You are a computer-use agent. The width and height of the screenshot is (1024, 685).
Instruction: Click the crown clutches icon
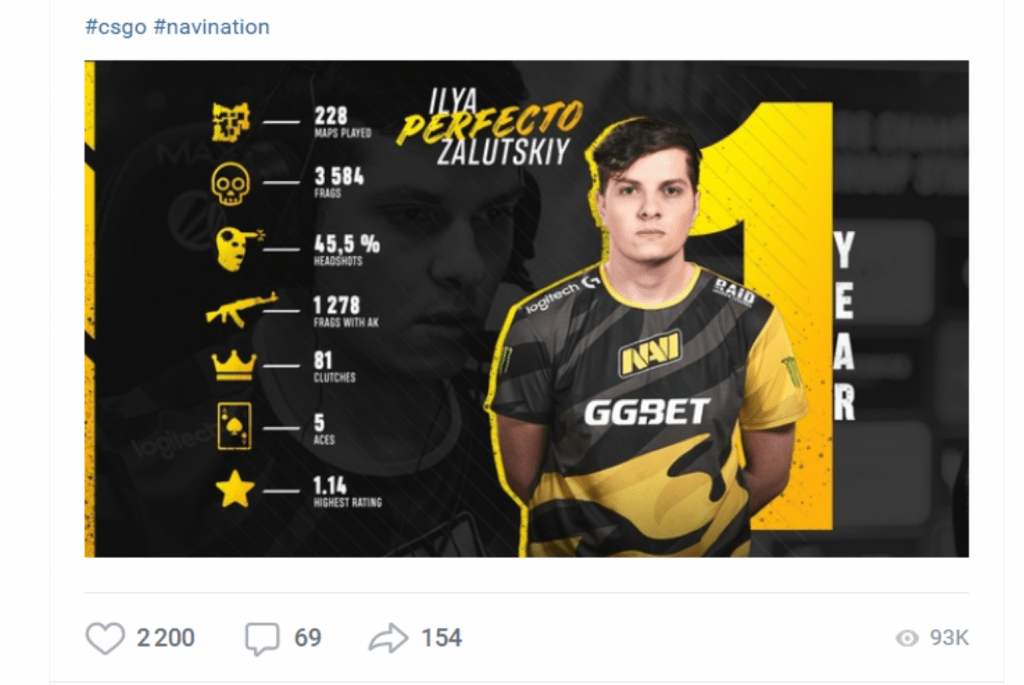[x=233, y=366]
